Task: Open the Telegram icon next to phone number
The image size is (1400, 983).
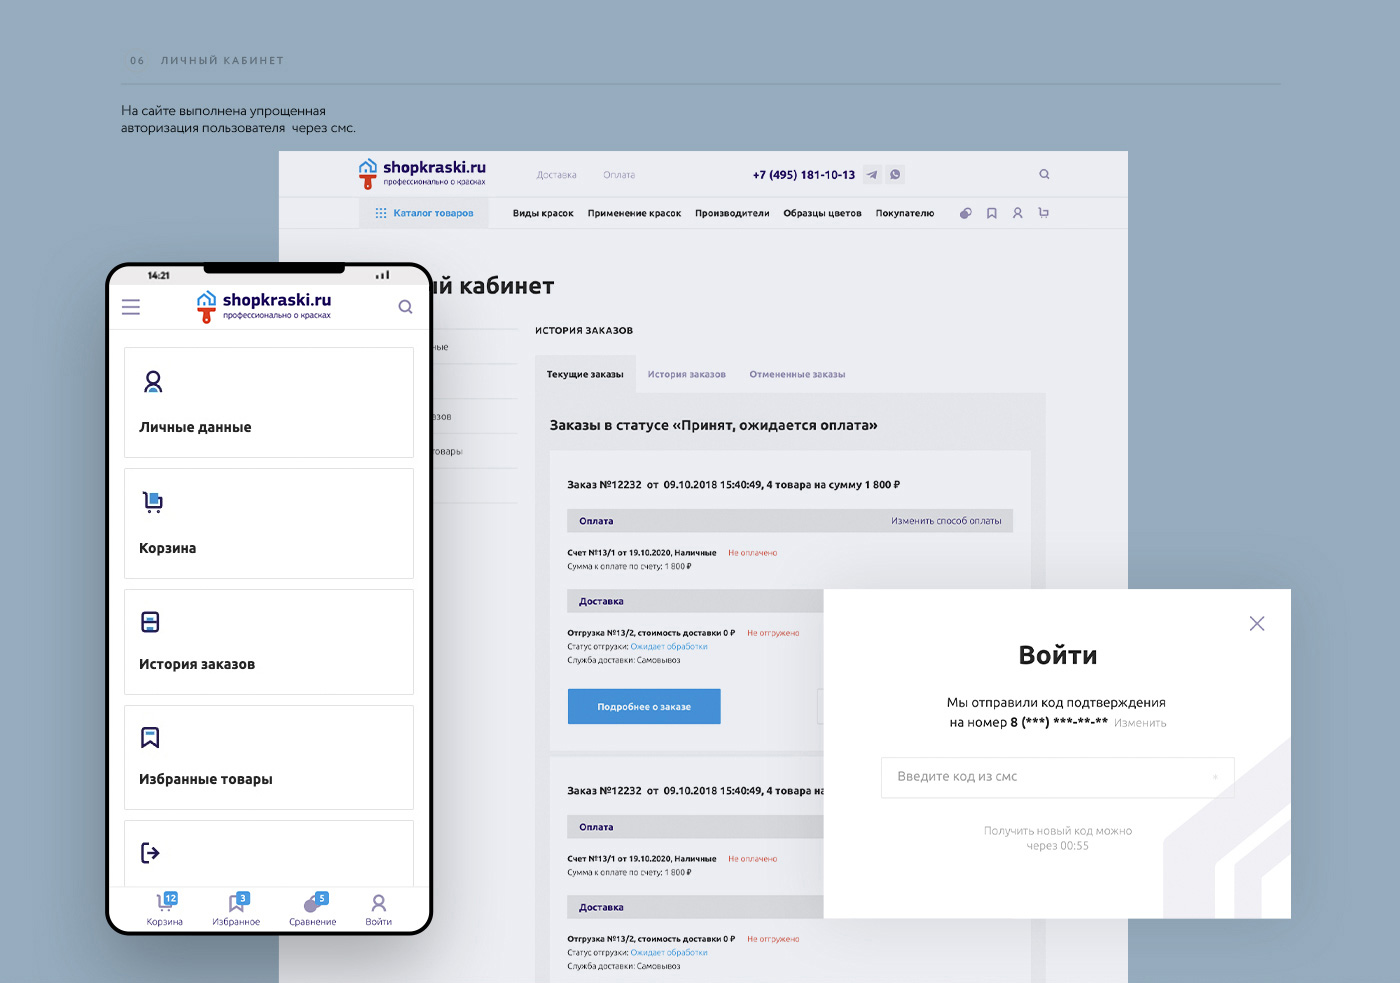Action: [x=871, y=174]
